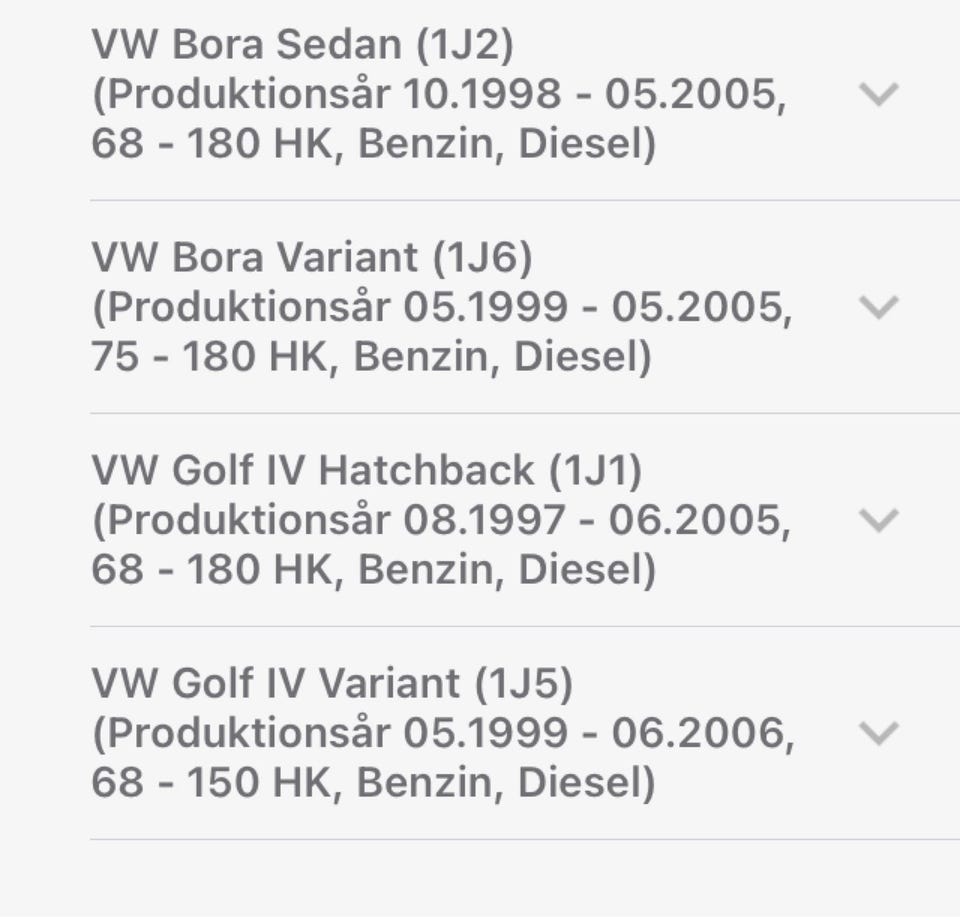This screenshot has width=960, height=917.
Task: Expand the VW Bora Variant chevron
Action: (879, 307)
